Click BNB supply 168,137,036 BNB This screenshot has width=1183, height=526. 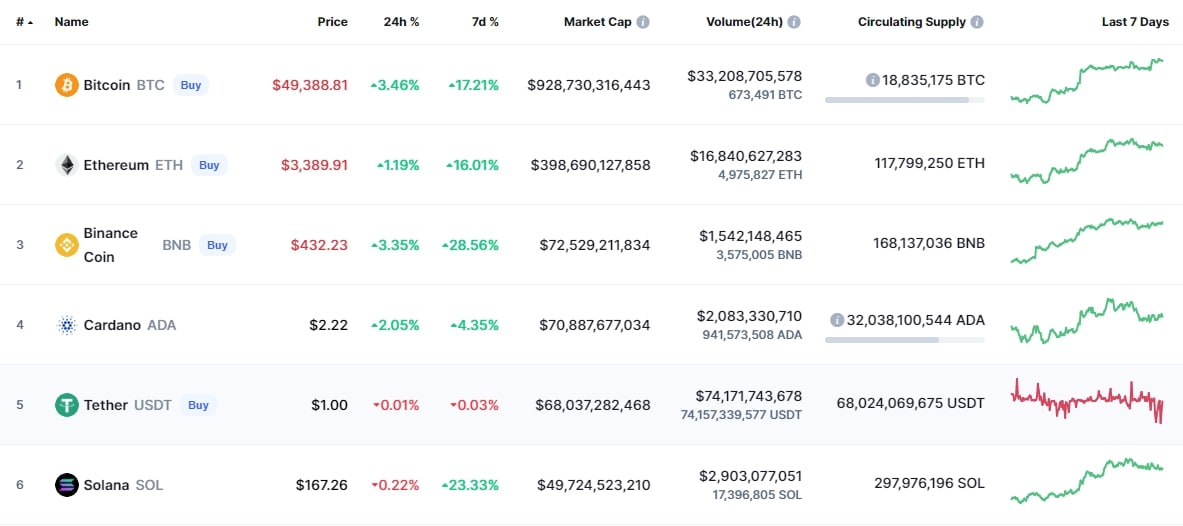coord(928,243)
